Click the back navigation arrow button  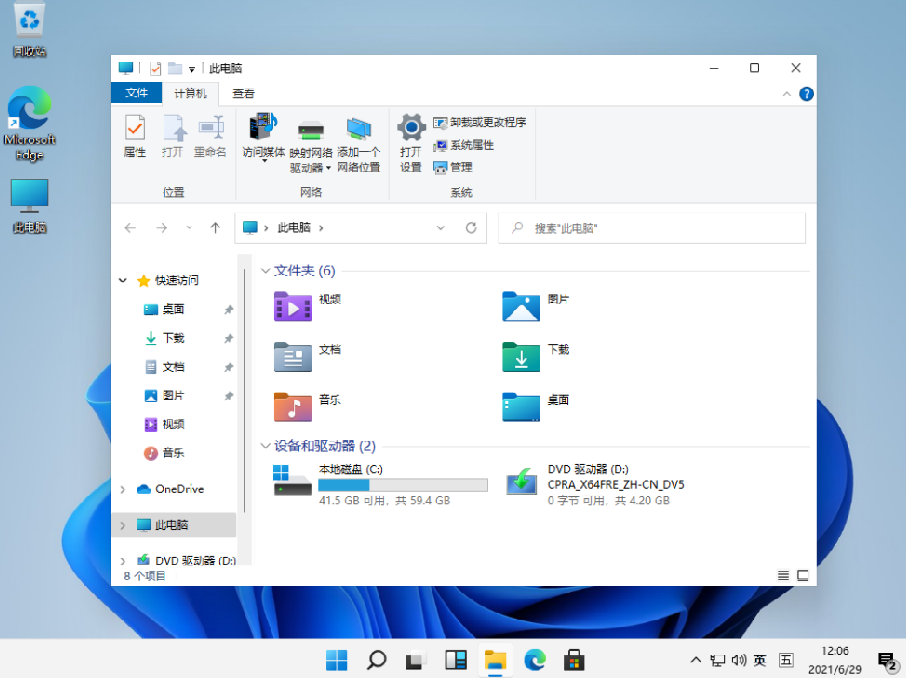(130, 227)
